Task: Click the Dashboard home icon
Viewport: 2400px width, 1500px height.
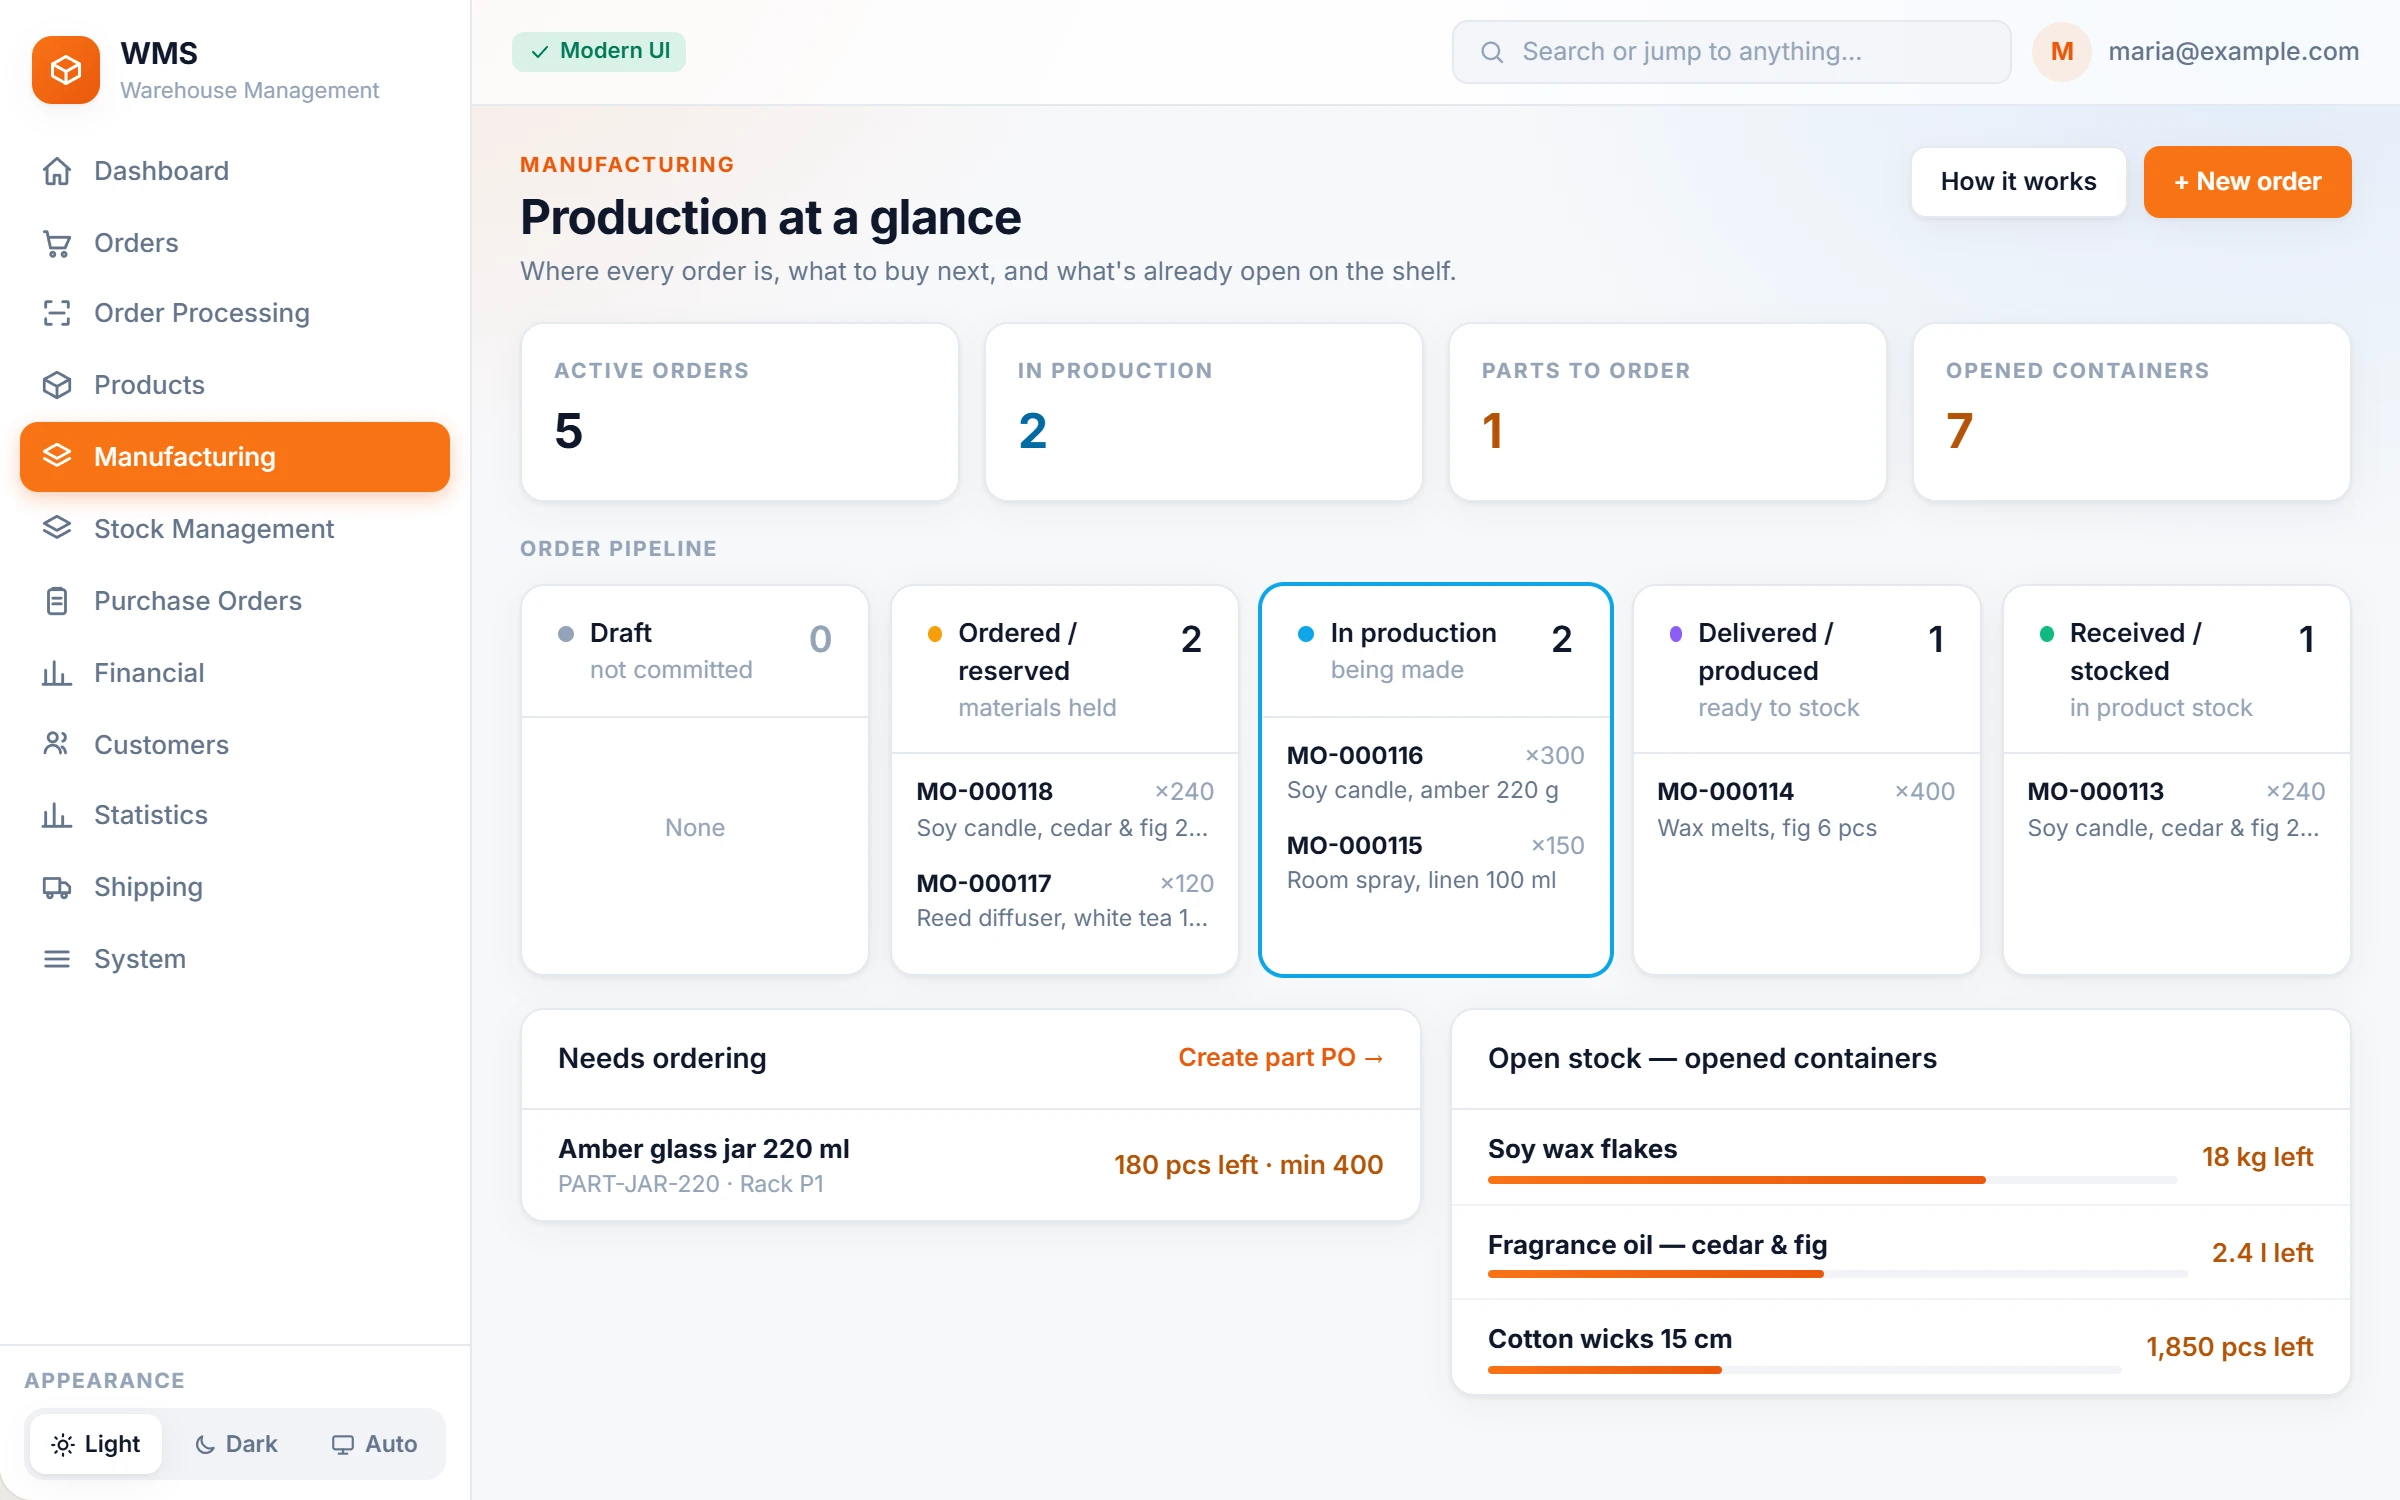Action: pyautogui.click(x=57, y=171)
